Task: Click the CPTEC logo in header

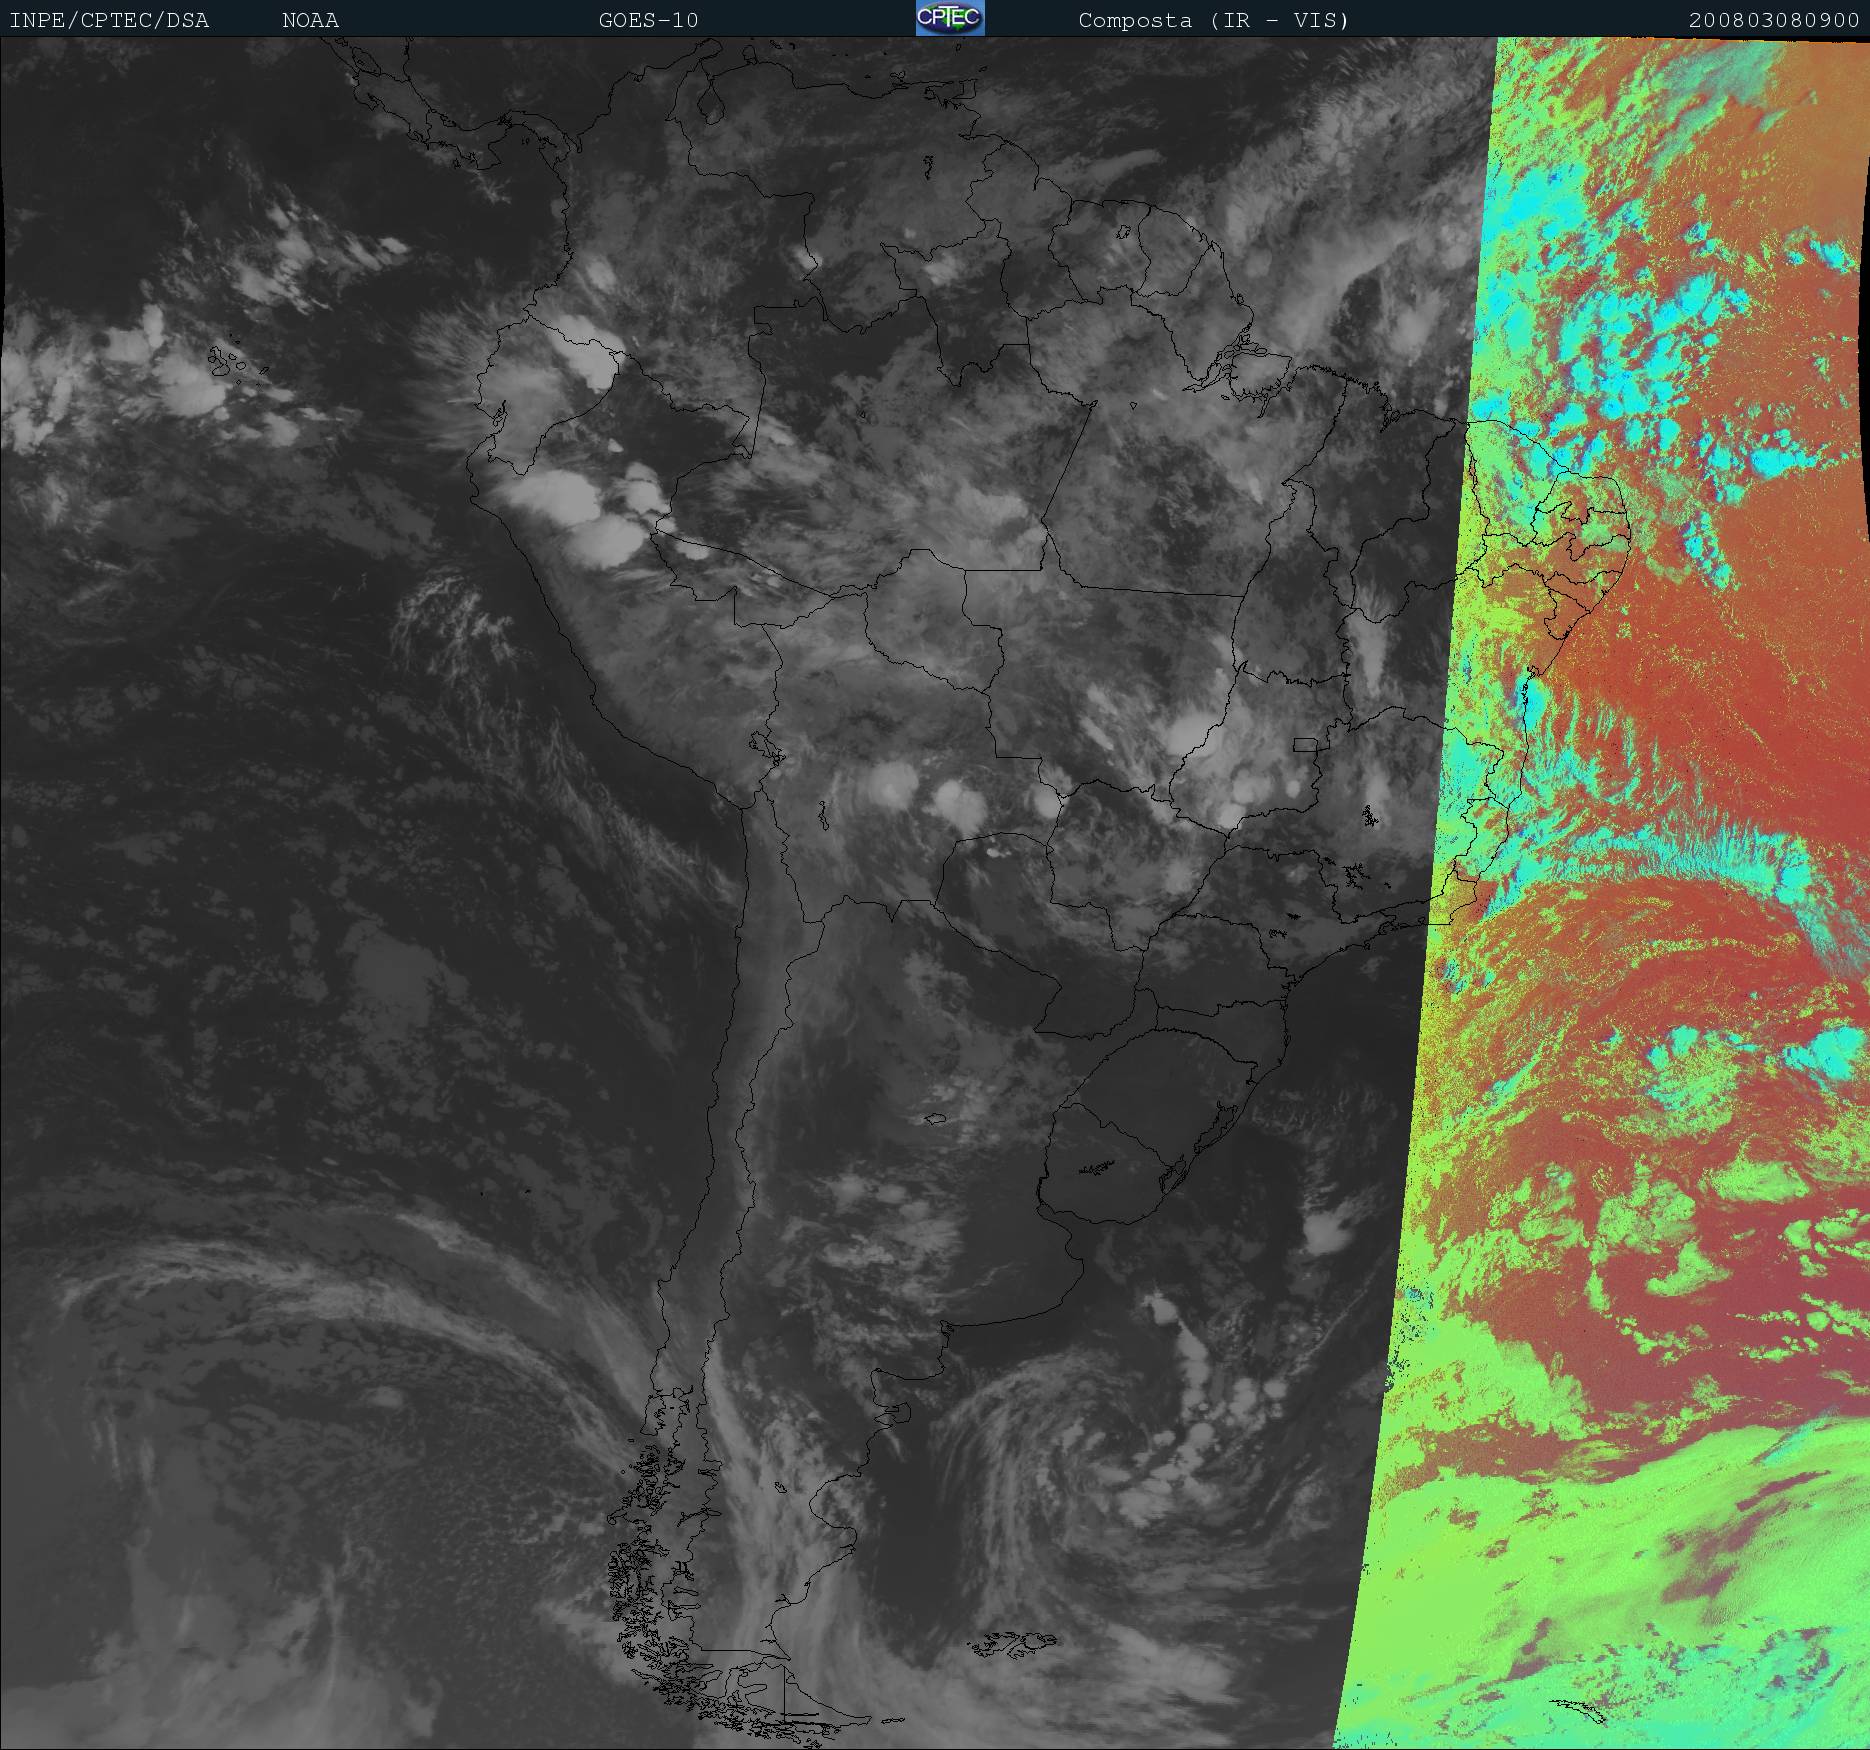Action: pyautogui.click(x=950, y=18)
